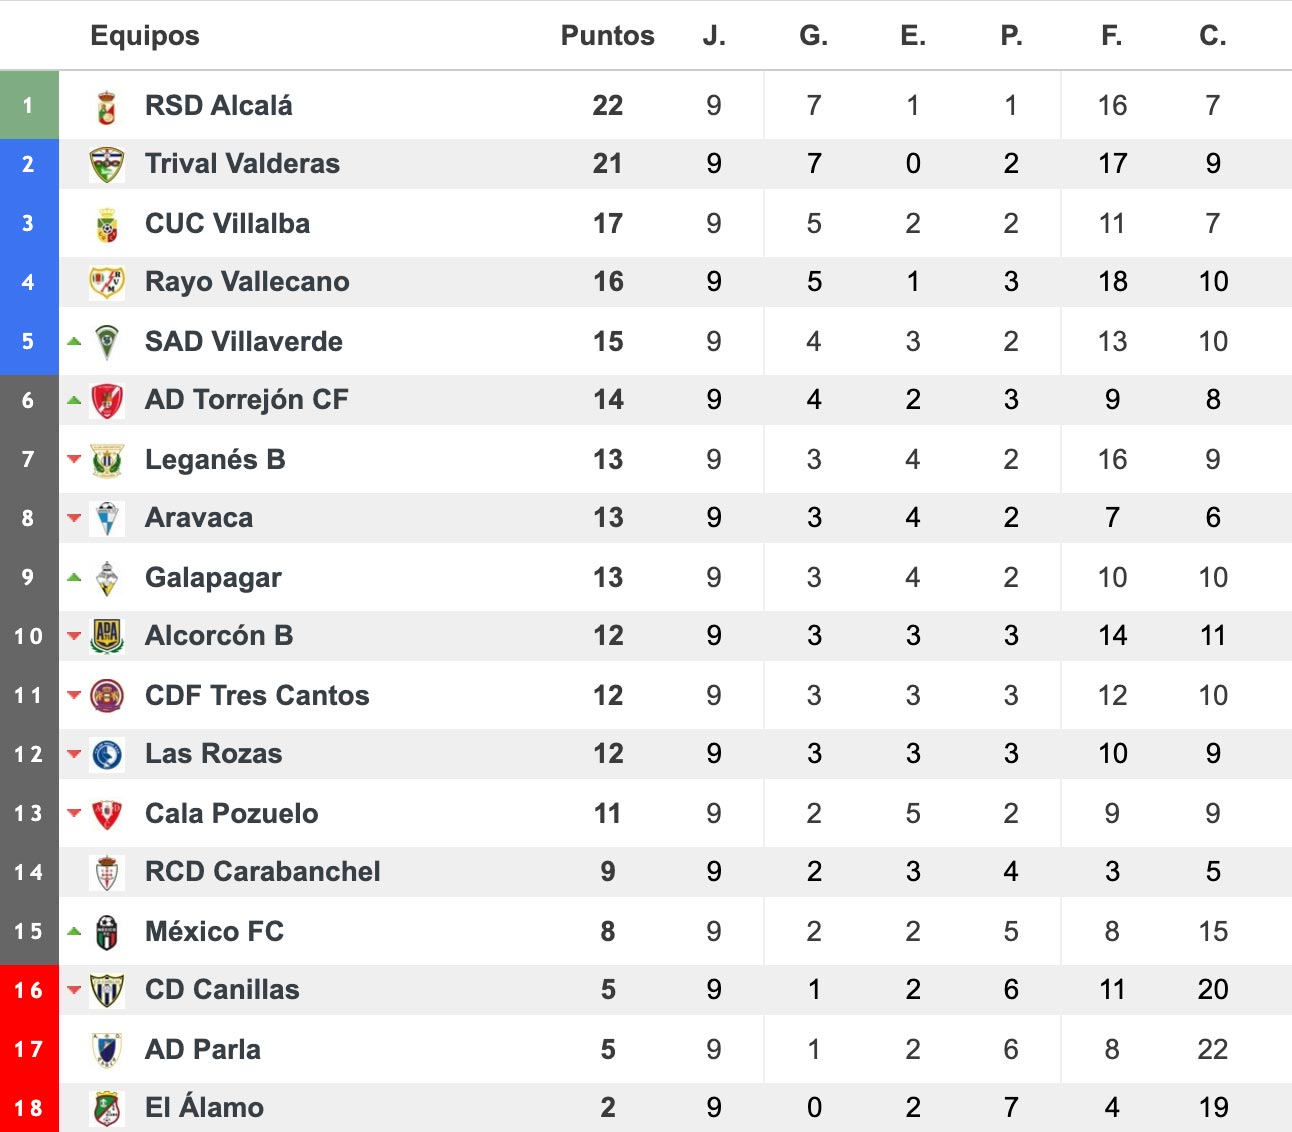This screenshot has width=1292, height=1132.
Task: Click the Rayo Vallecano team crest
Action: [107, 282]
